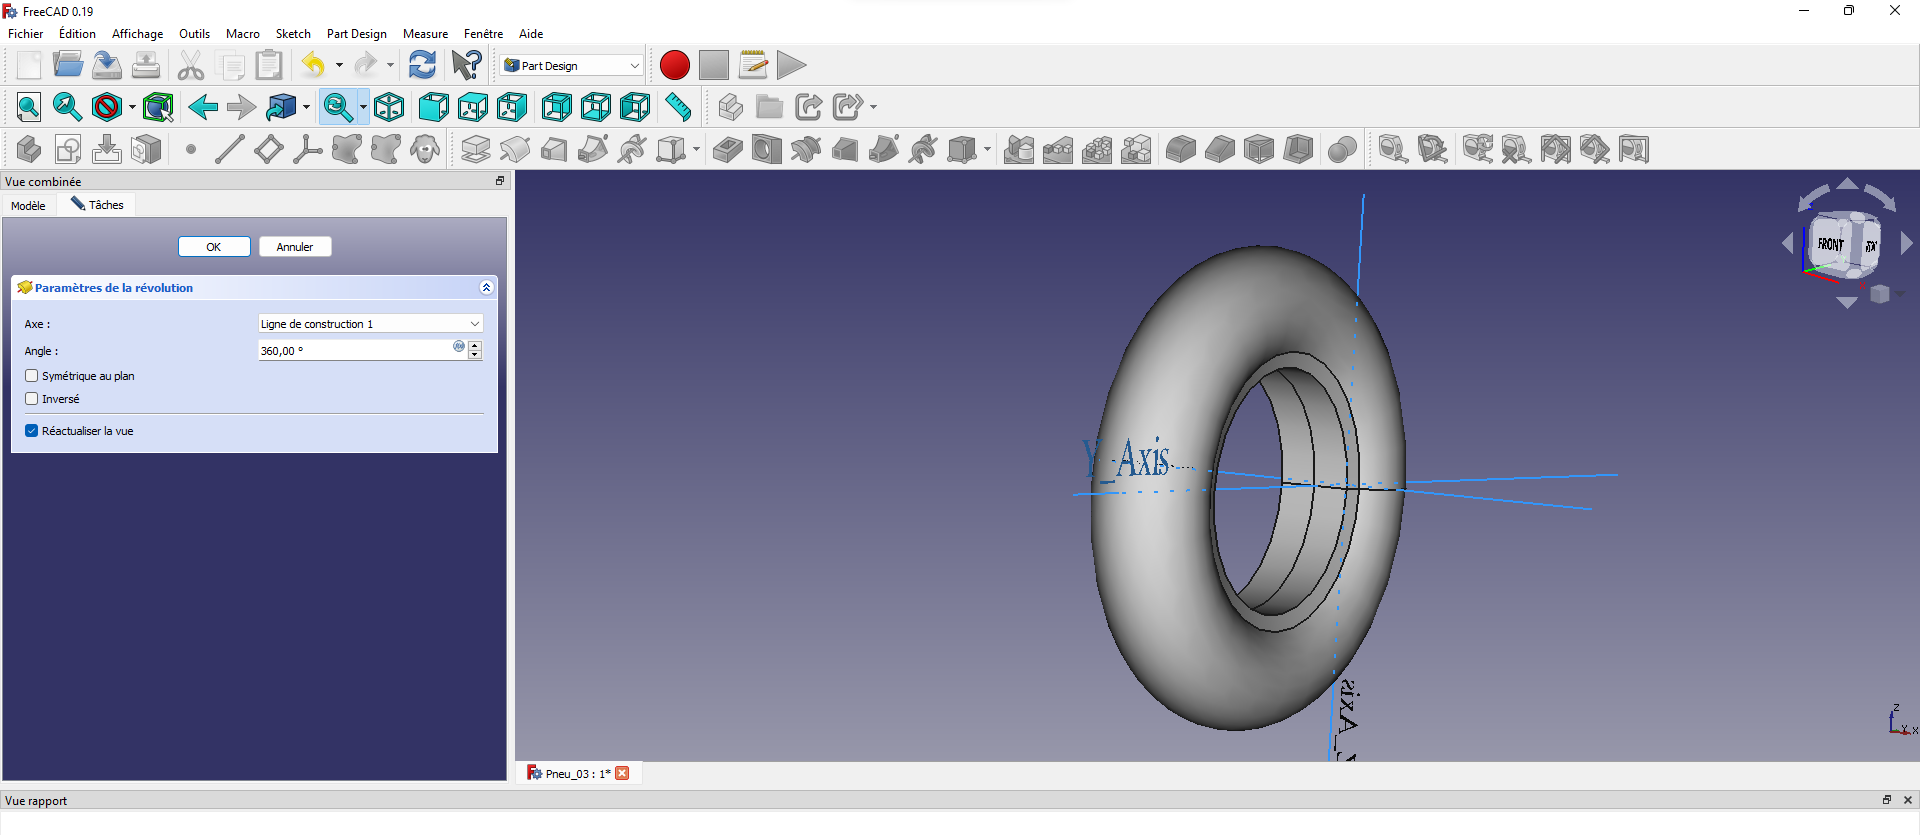Confirm the revolution with OK
Screen dimensions: 1920x835
coord(214,247)
